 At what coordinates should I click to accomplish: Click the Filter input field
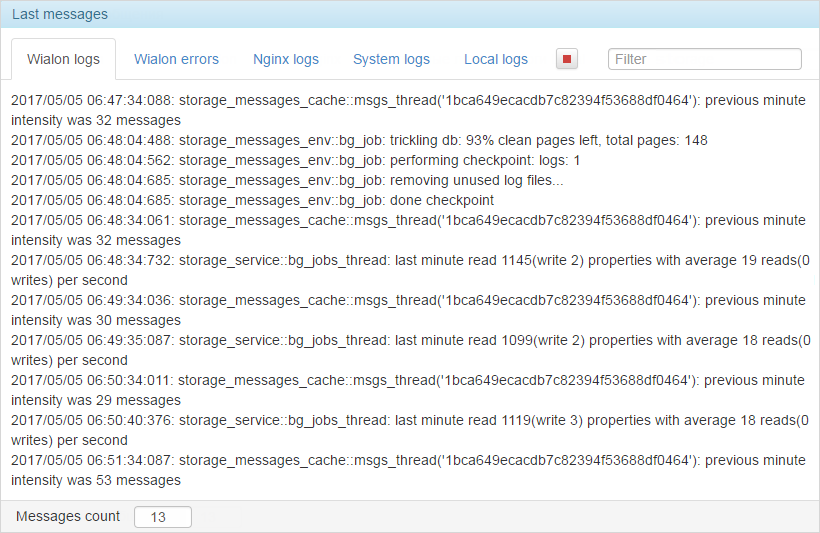pos(704,59)
